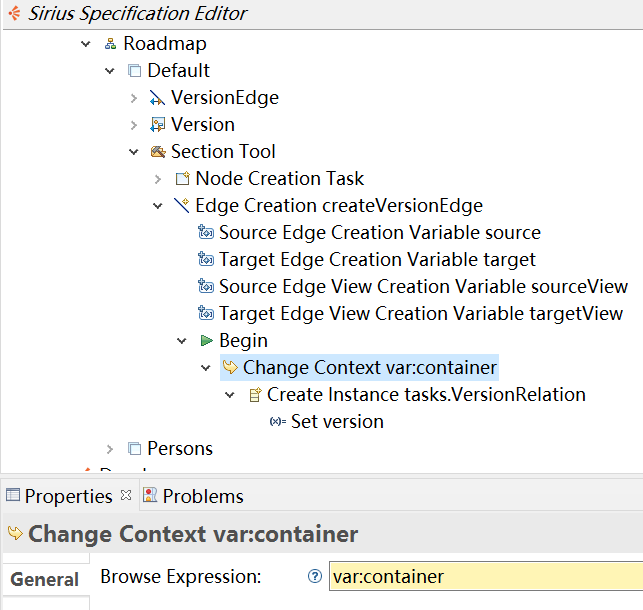Screen dimensions: 643x610
Task: Click the Version node mapping icon
Action: coord(157,125)
